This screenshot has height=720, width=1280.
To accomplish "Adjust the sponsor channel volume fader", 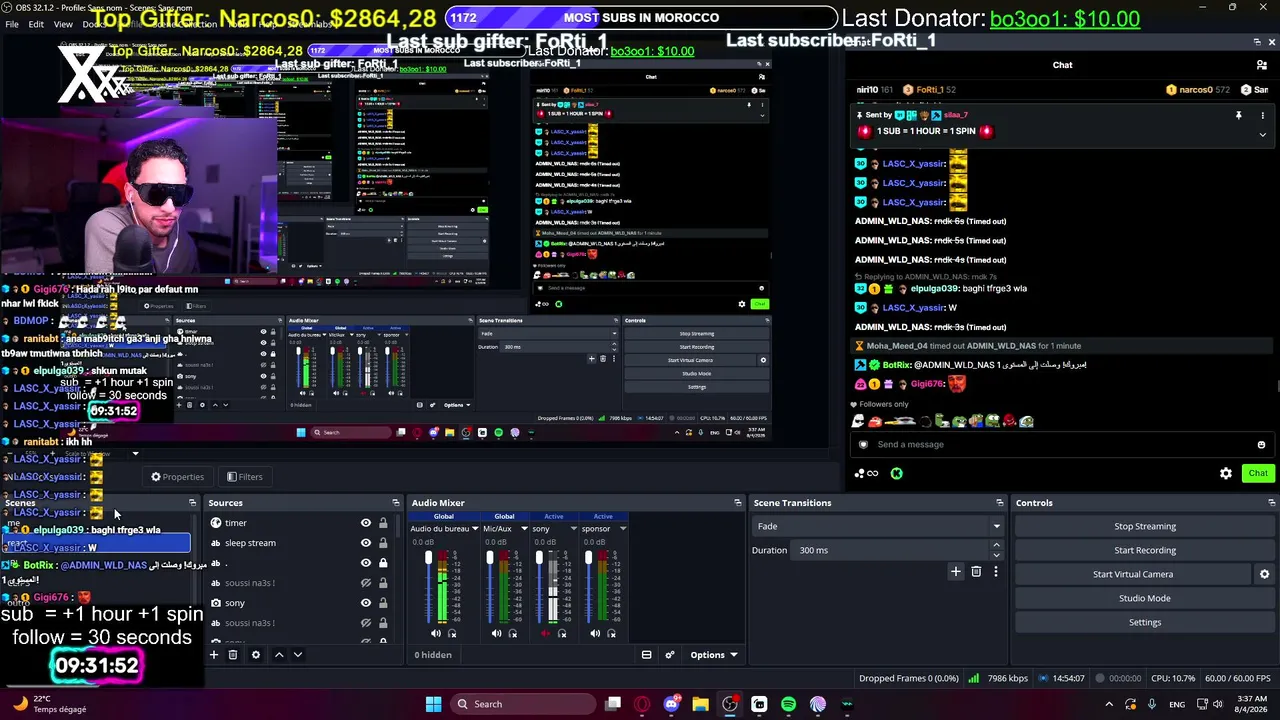I will click(x=588, y=557).
